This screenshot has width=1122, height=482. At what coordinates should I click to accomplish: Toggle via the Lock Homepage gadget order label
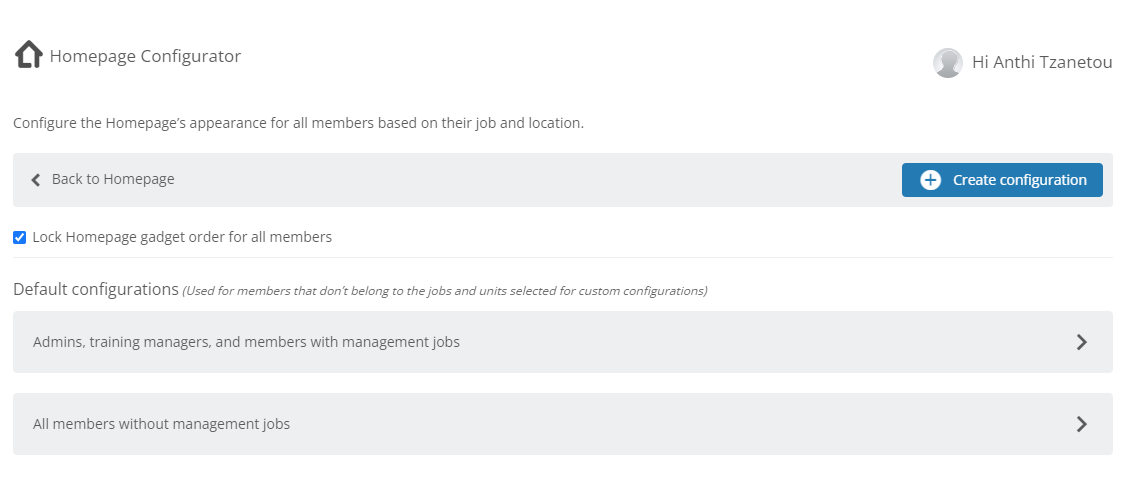(x=182, y=237)
